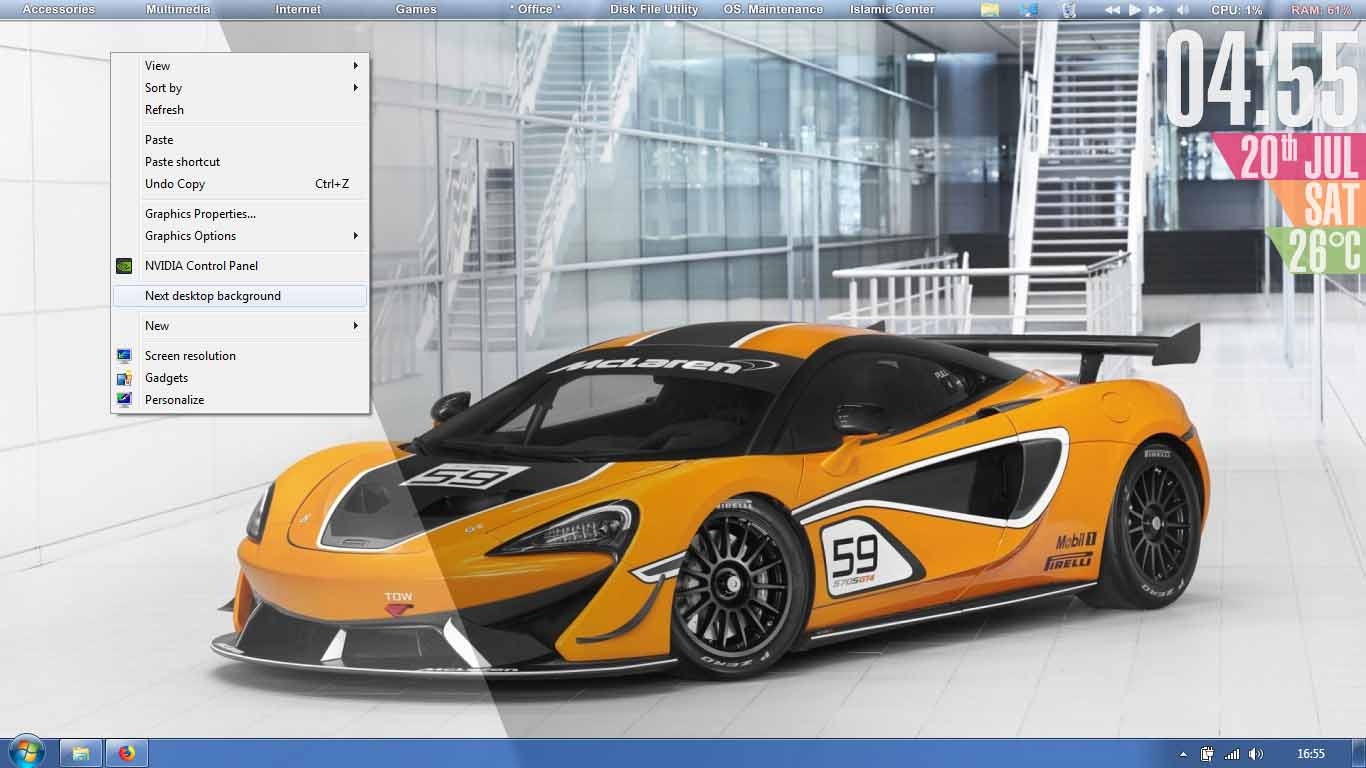
Task: Expand the Sort by submenu
Action: click(240, 88)
